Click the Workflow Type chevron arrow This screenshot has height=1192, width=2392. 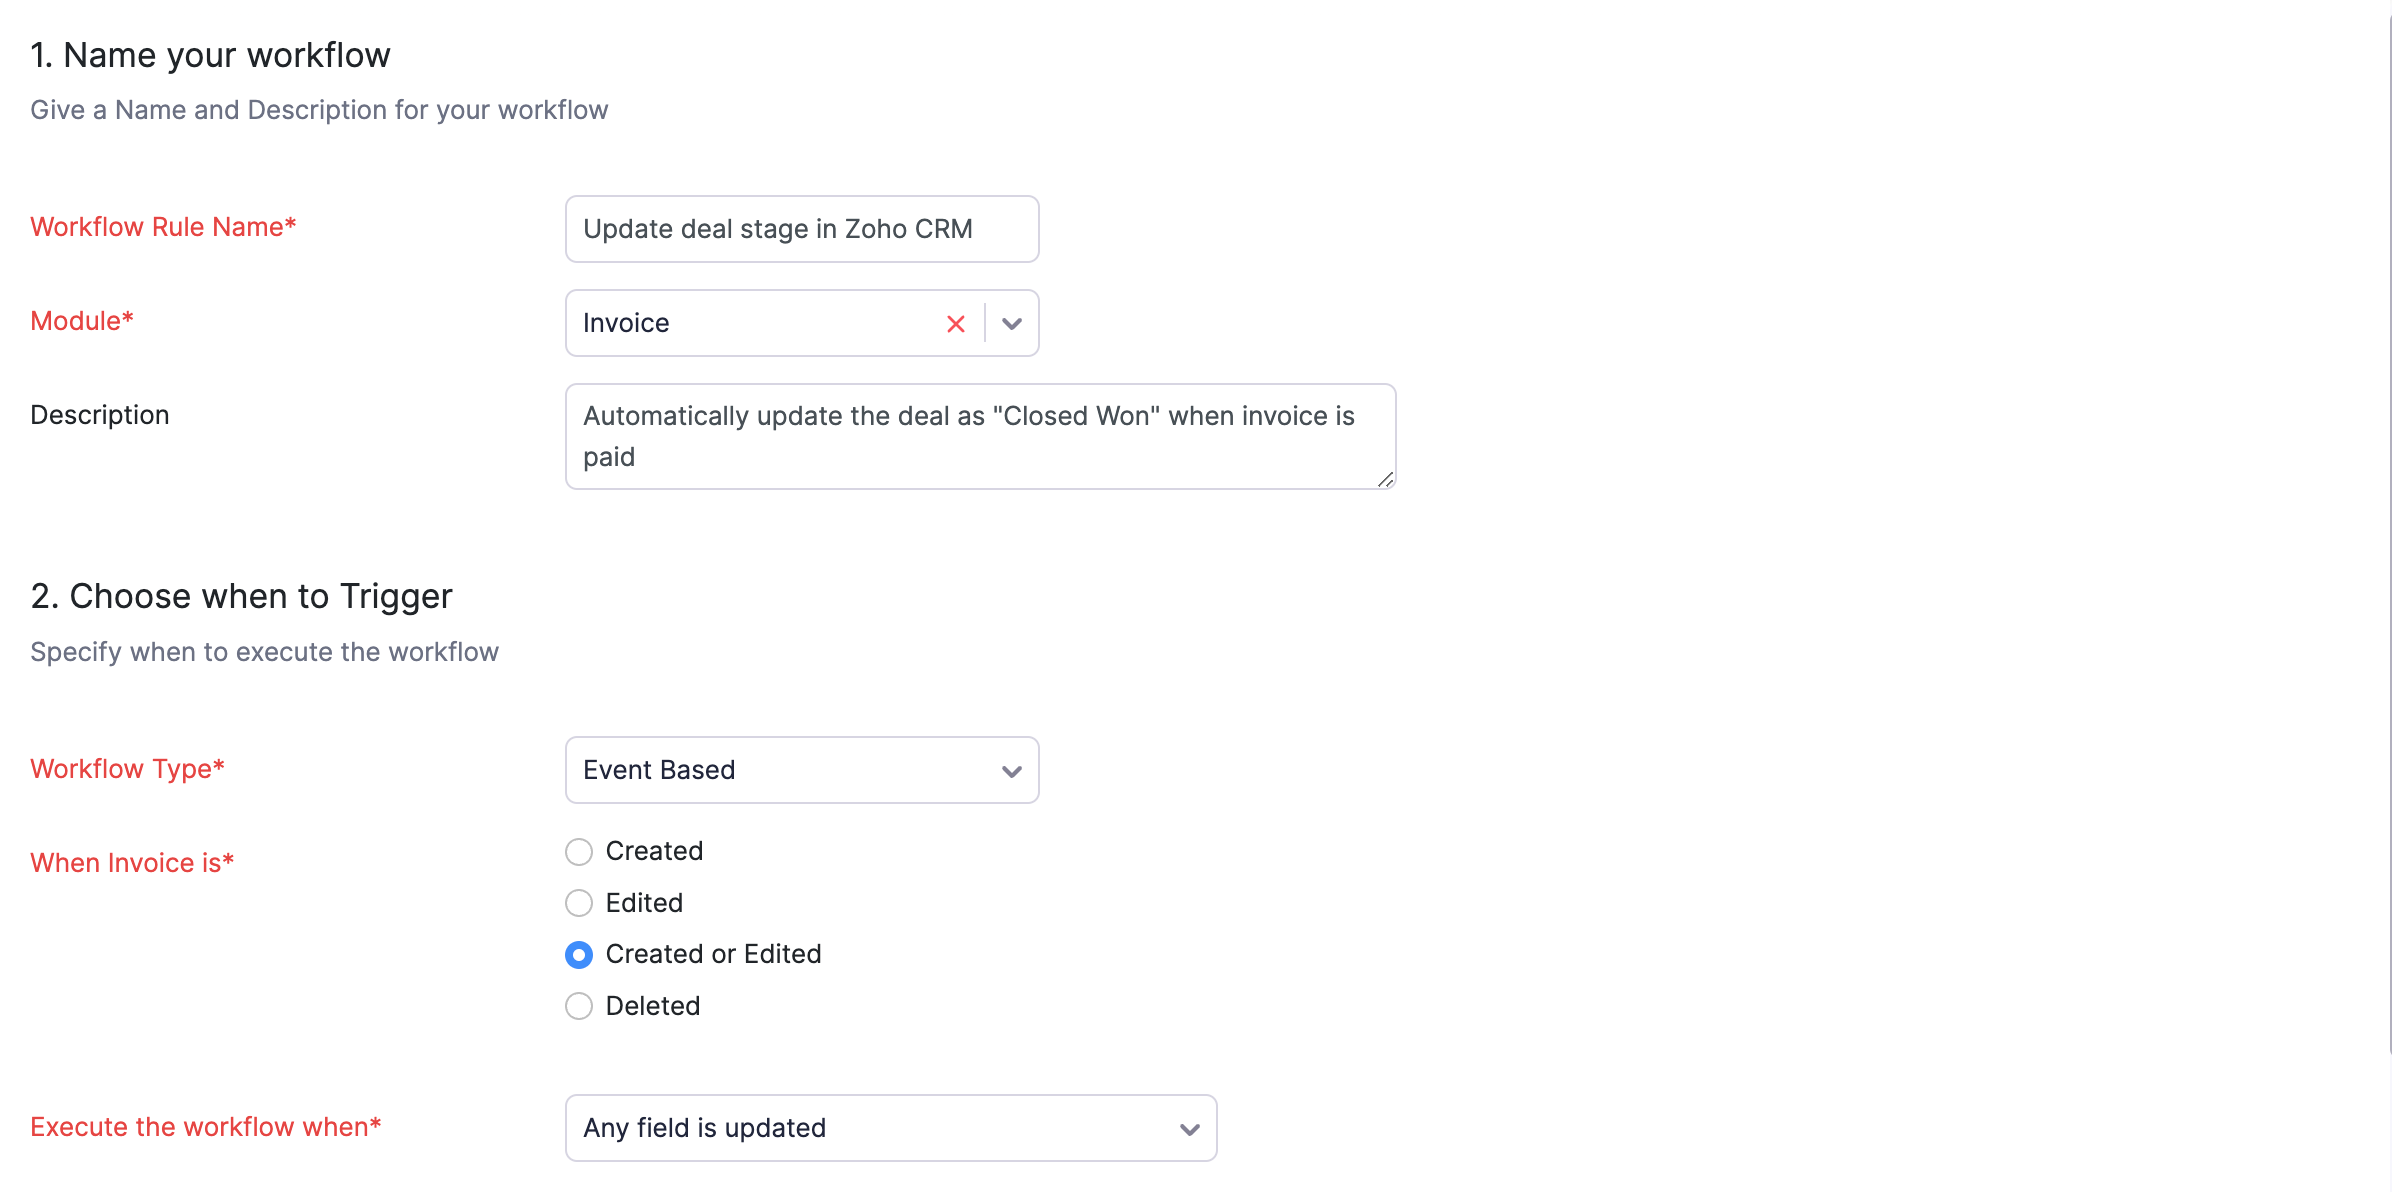click(x=1012, y=771)
